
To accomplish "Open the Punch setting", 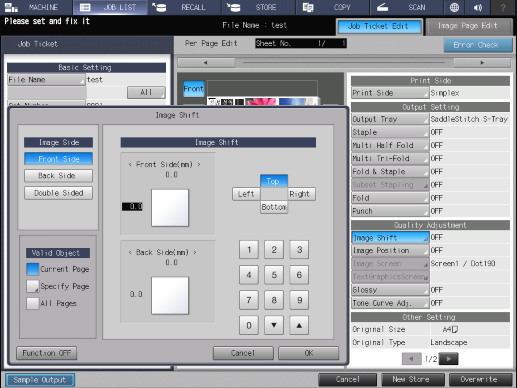I will (x=390, y=211).
